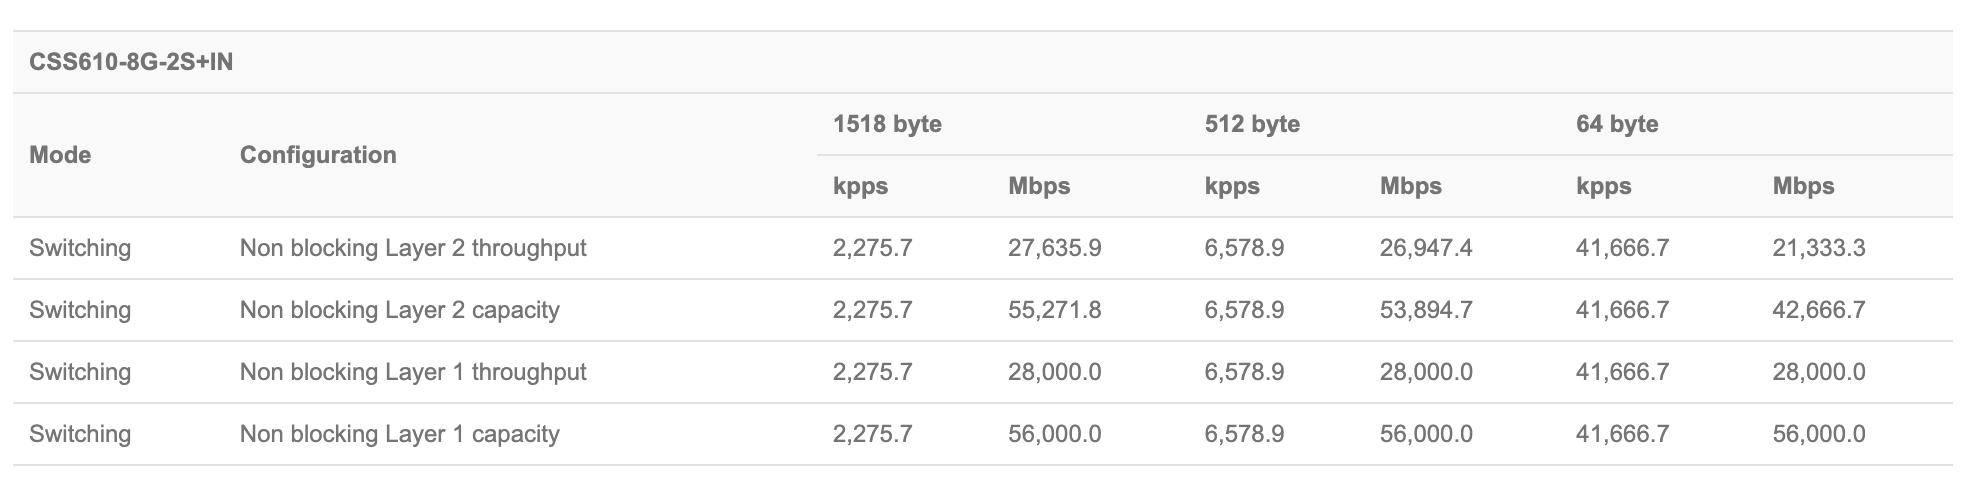
Task: Click the 26,947.4 Mbps value
Action: [x=1426, y=248]
